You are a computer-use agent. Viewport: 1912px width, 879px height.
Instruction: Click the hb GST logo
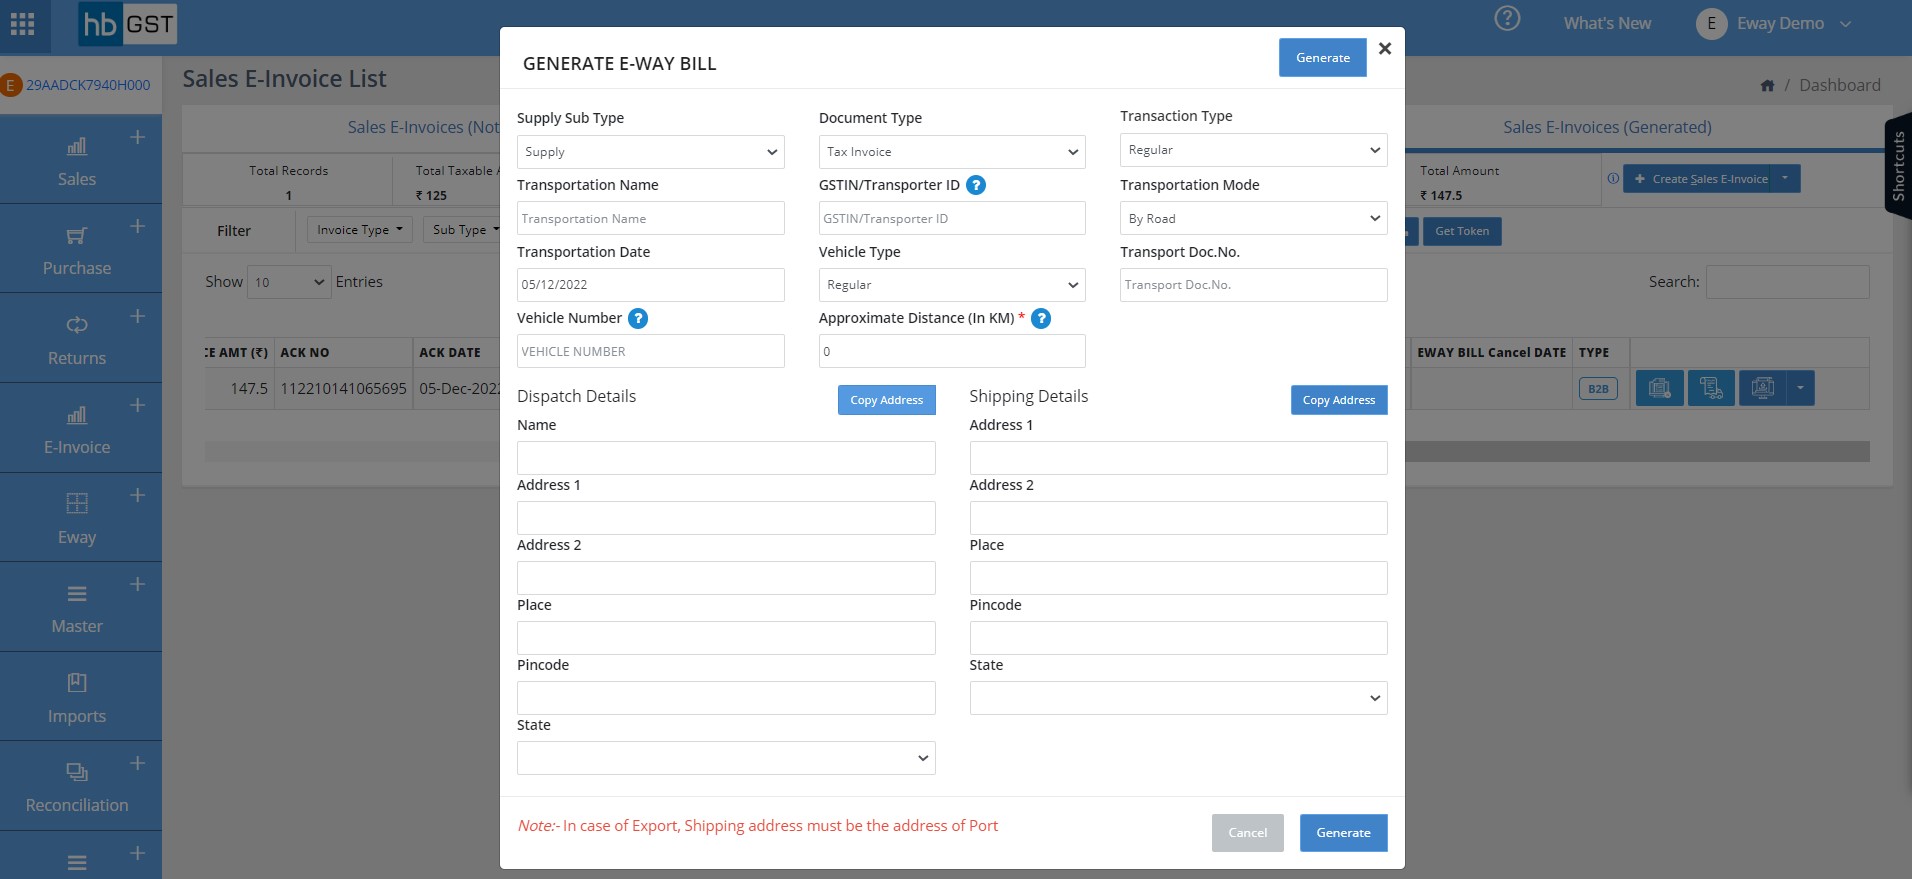pyautogui.click(x=128, y=24)
